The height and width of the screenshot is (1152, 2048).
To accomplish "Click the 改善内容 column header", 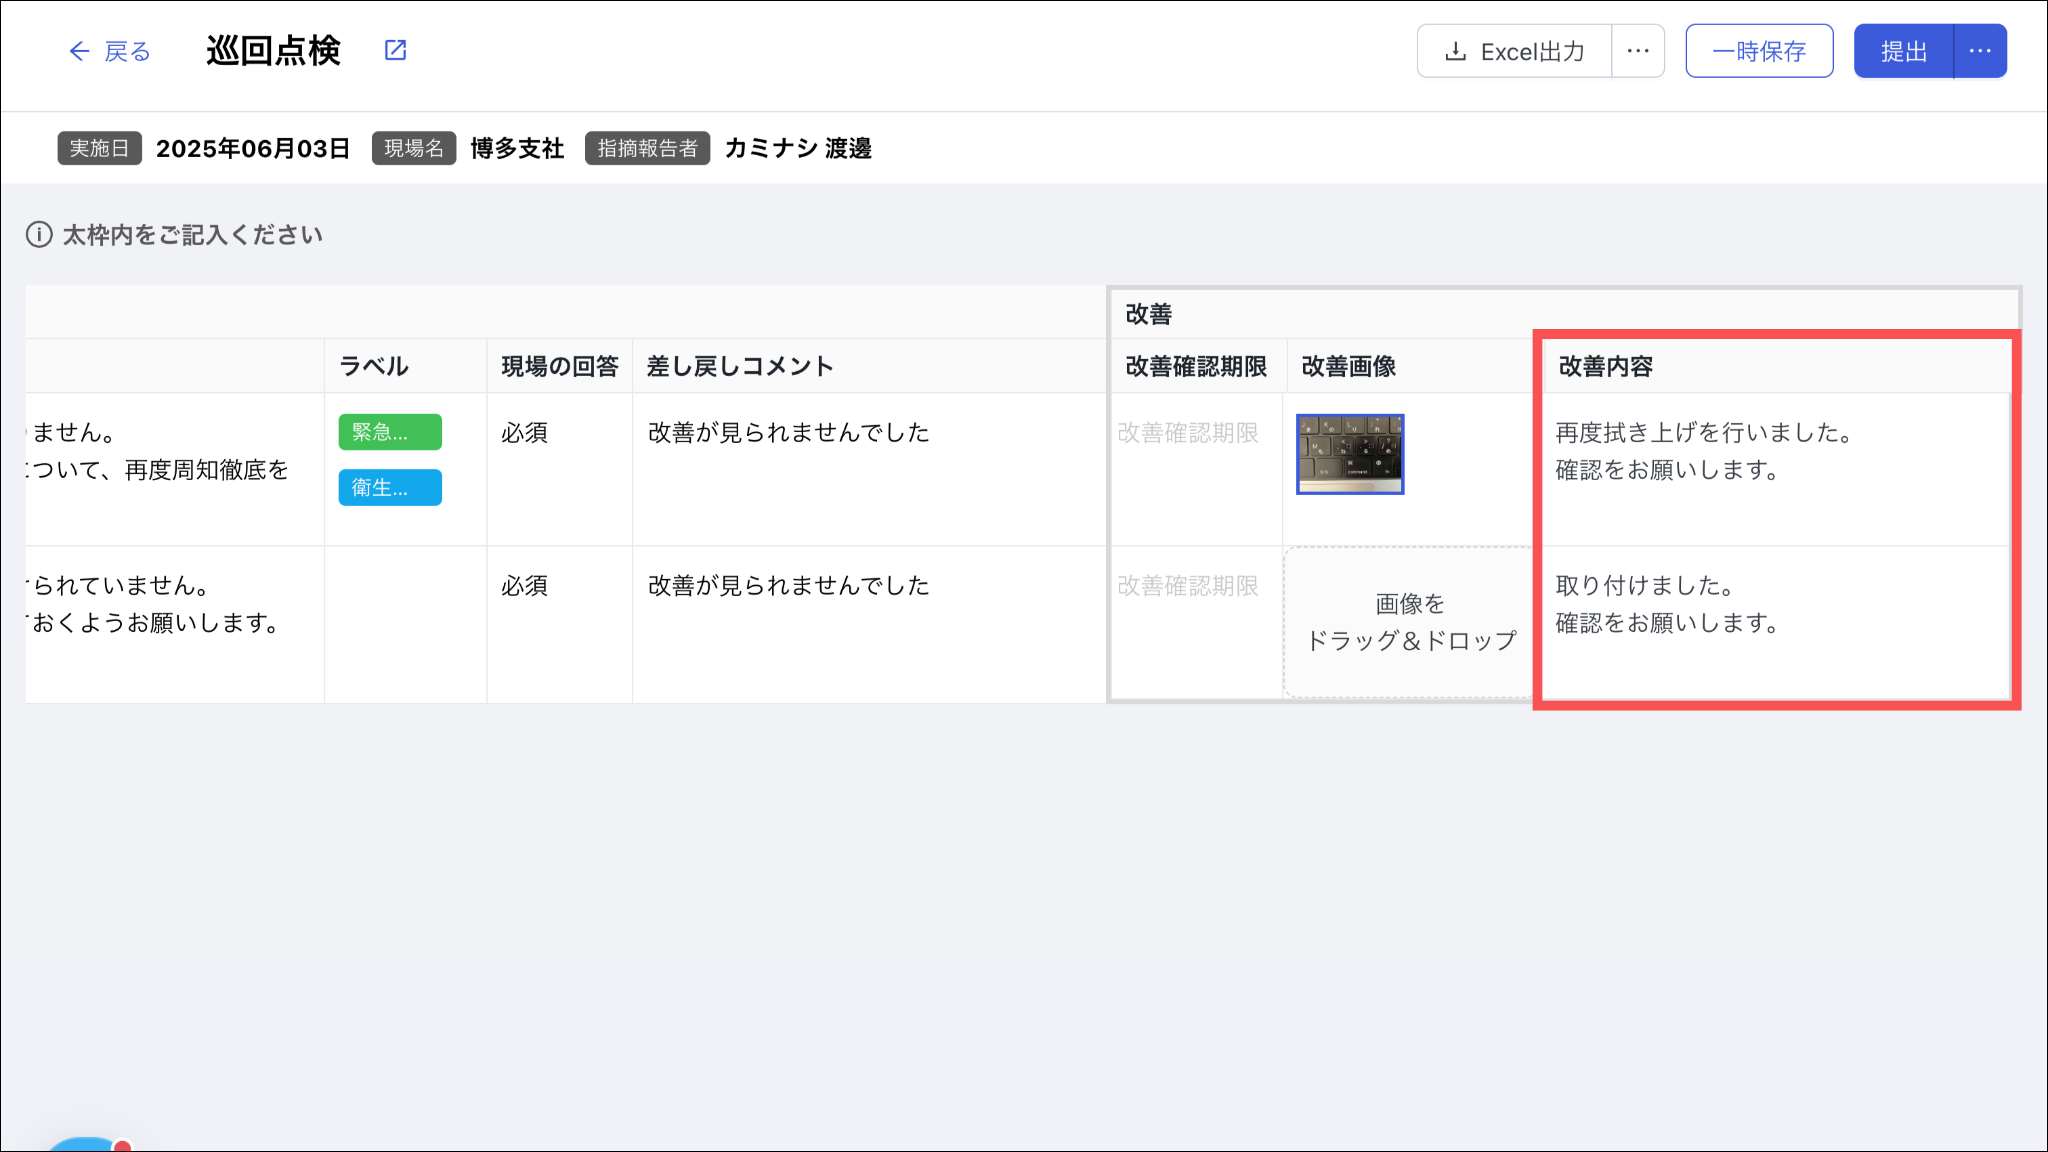I will click(1605, 367).
